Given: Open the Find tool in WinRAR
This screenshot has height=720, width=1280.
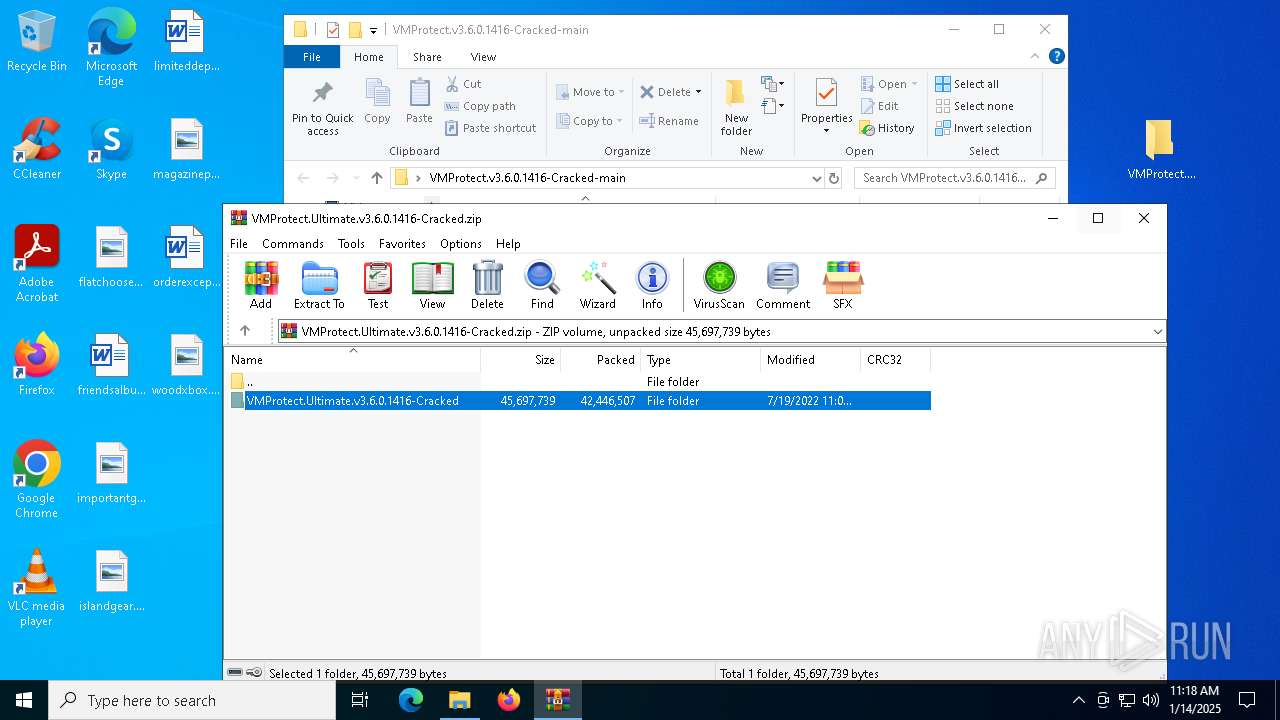Looking at the screenshot, I should pos(542,285).
